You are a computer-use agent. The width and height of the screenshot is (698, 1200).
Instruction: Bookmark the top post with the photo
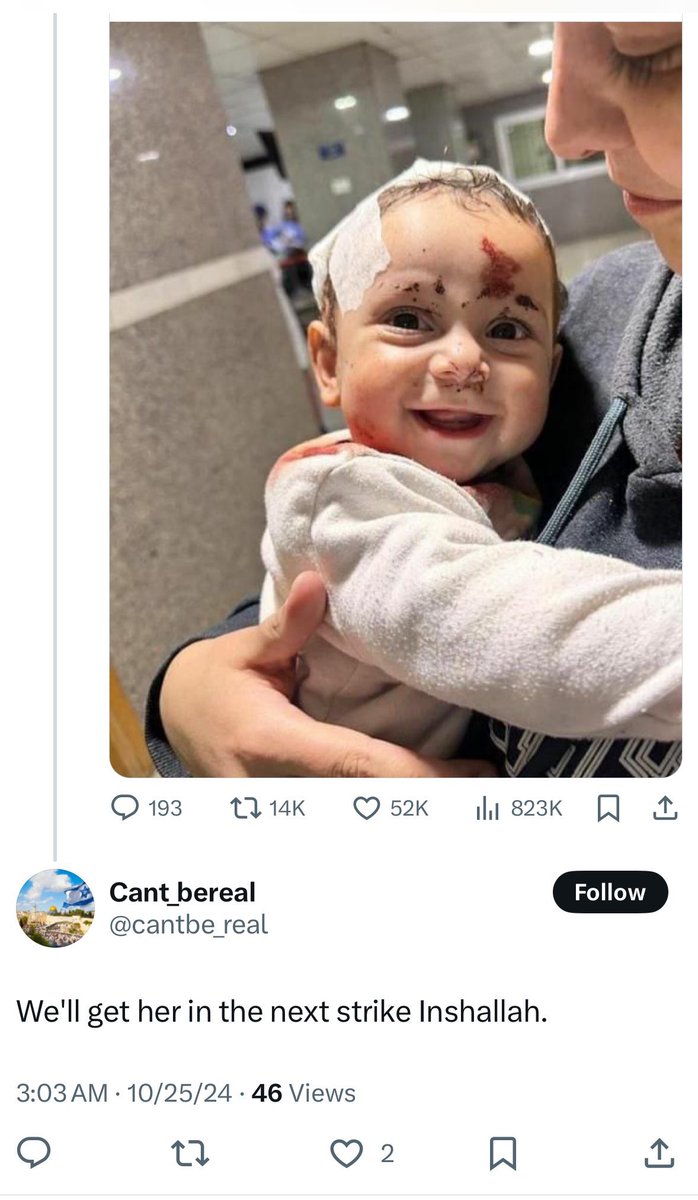point(608,808)
